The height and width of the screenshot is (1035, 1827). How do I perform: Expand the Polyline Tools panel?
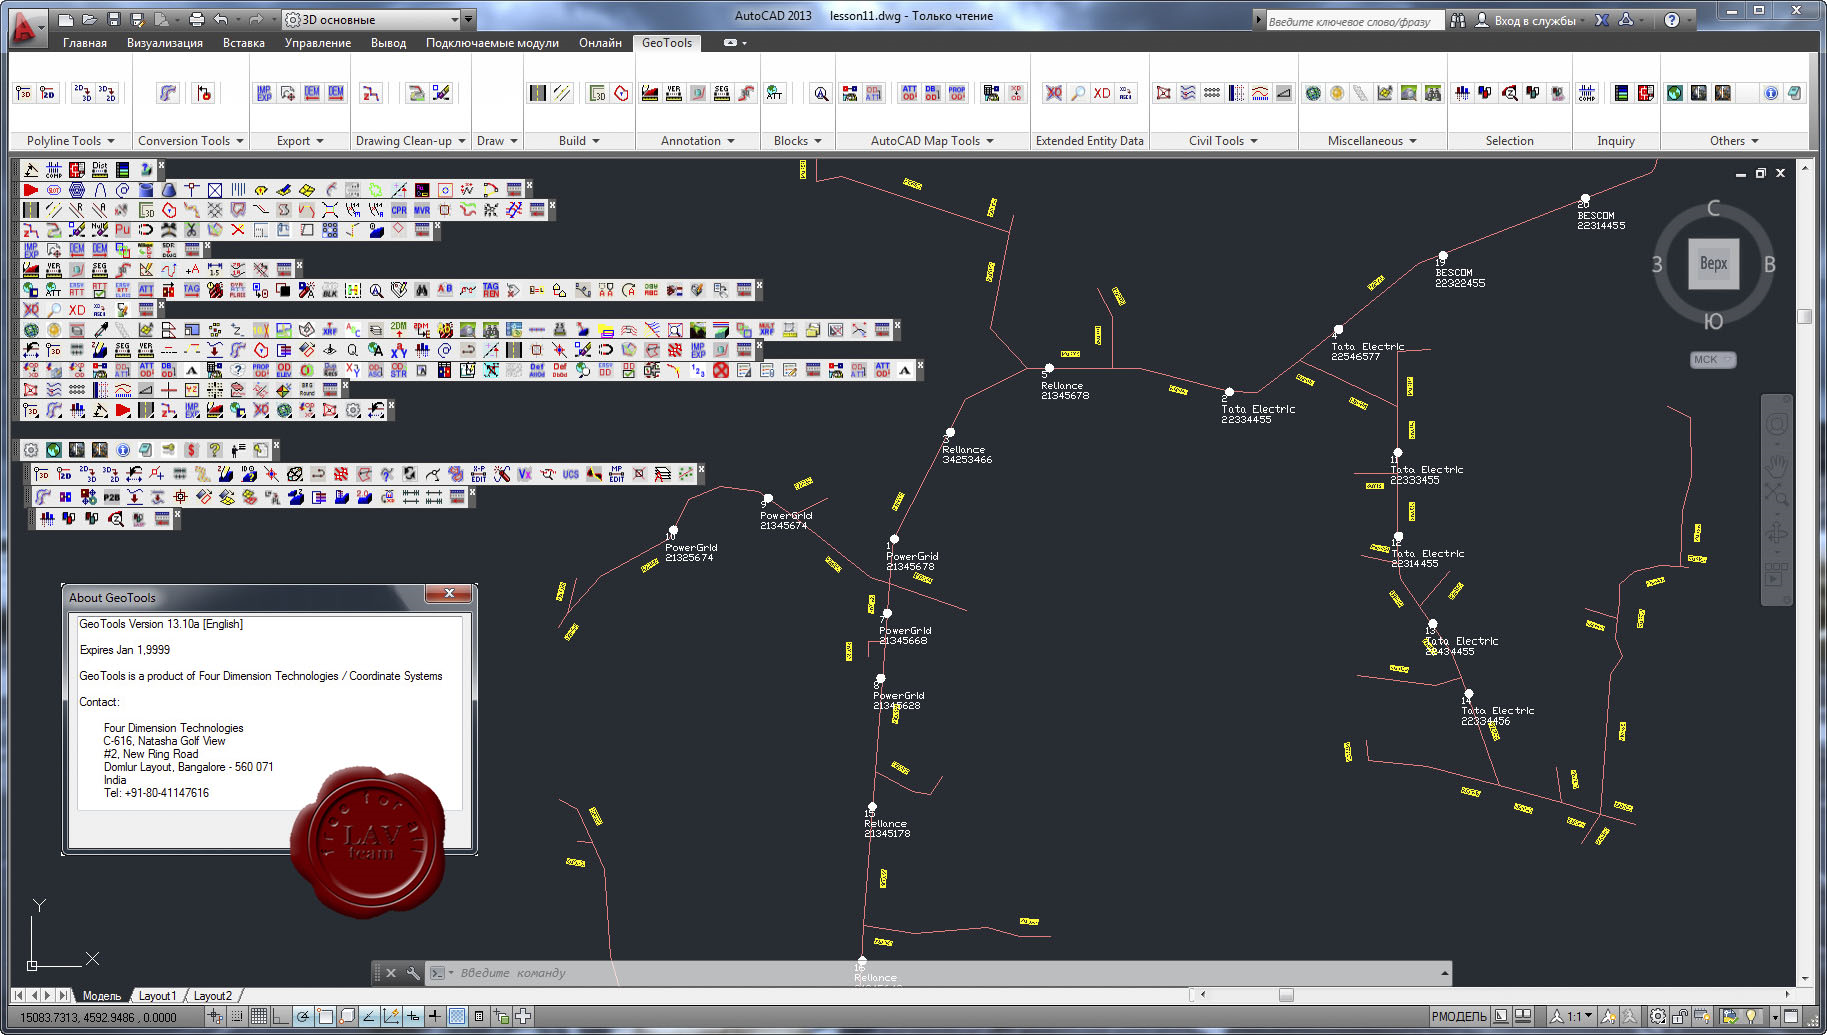point(70,141)
